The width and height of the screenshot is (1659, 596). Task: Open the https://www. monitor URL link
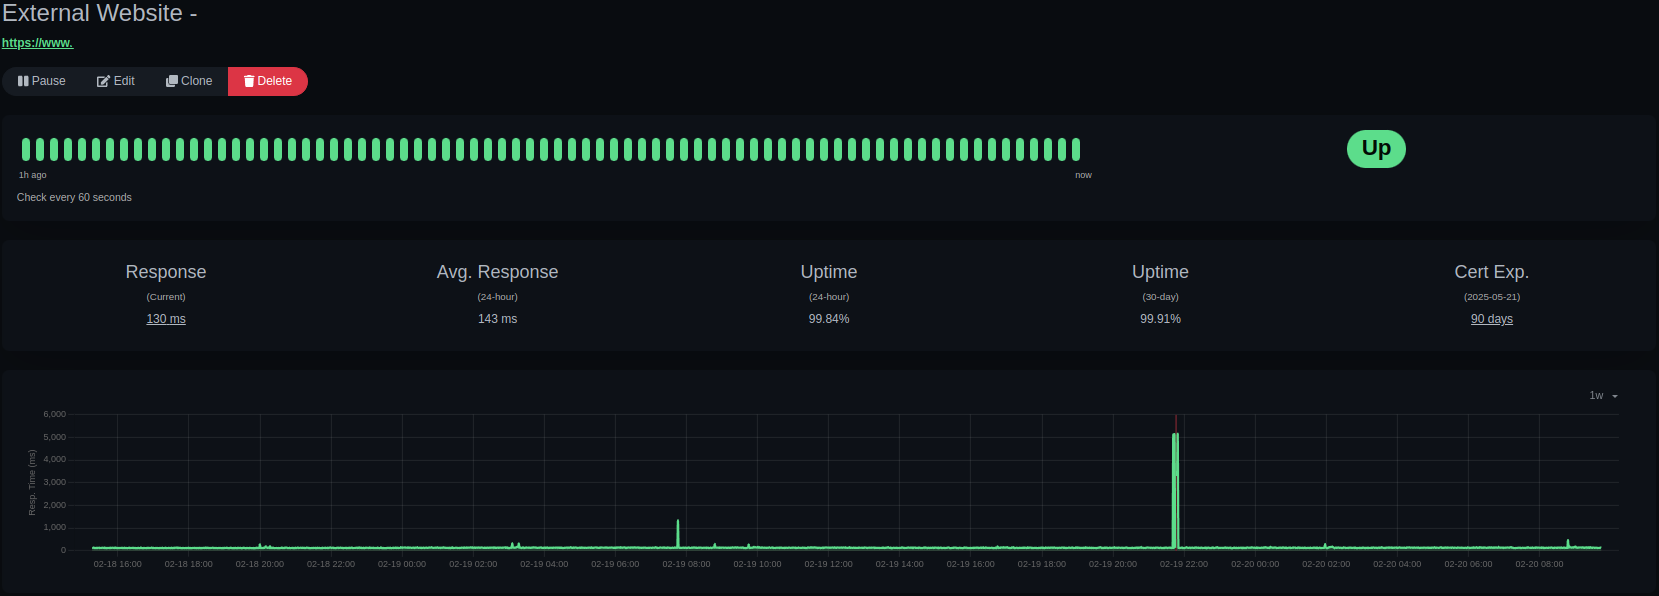tap(37, 43)
